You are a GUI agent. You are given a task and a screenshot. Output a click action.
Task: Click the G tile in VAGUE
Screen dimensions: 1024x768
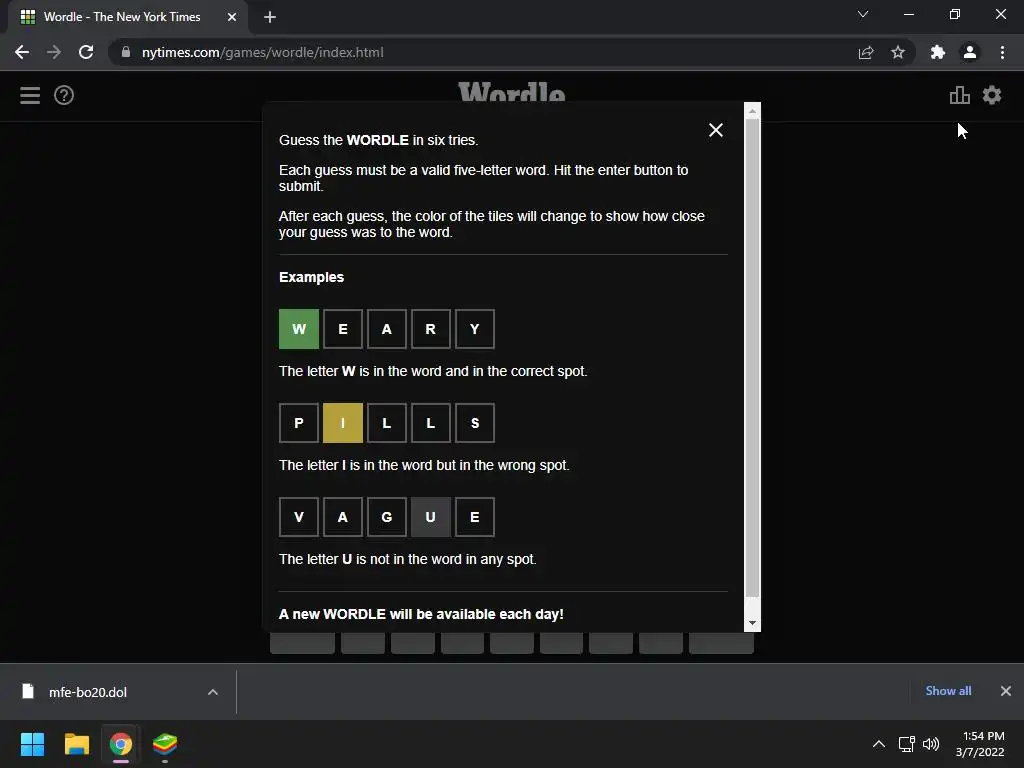(387, 517)
